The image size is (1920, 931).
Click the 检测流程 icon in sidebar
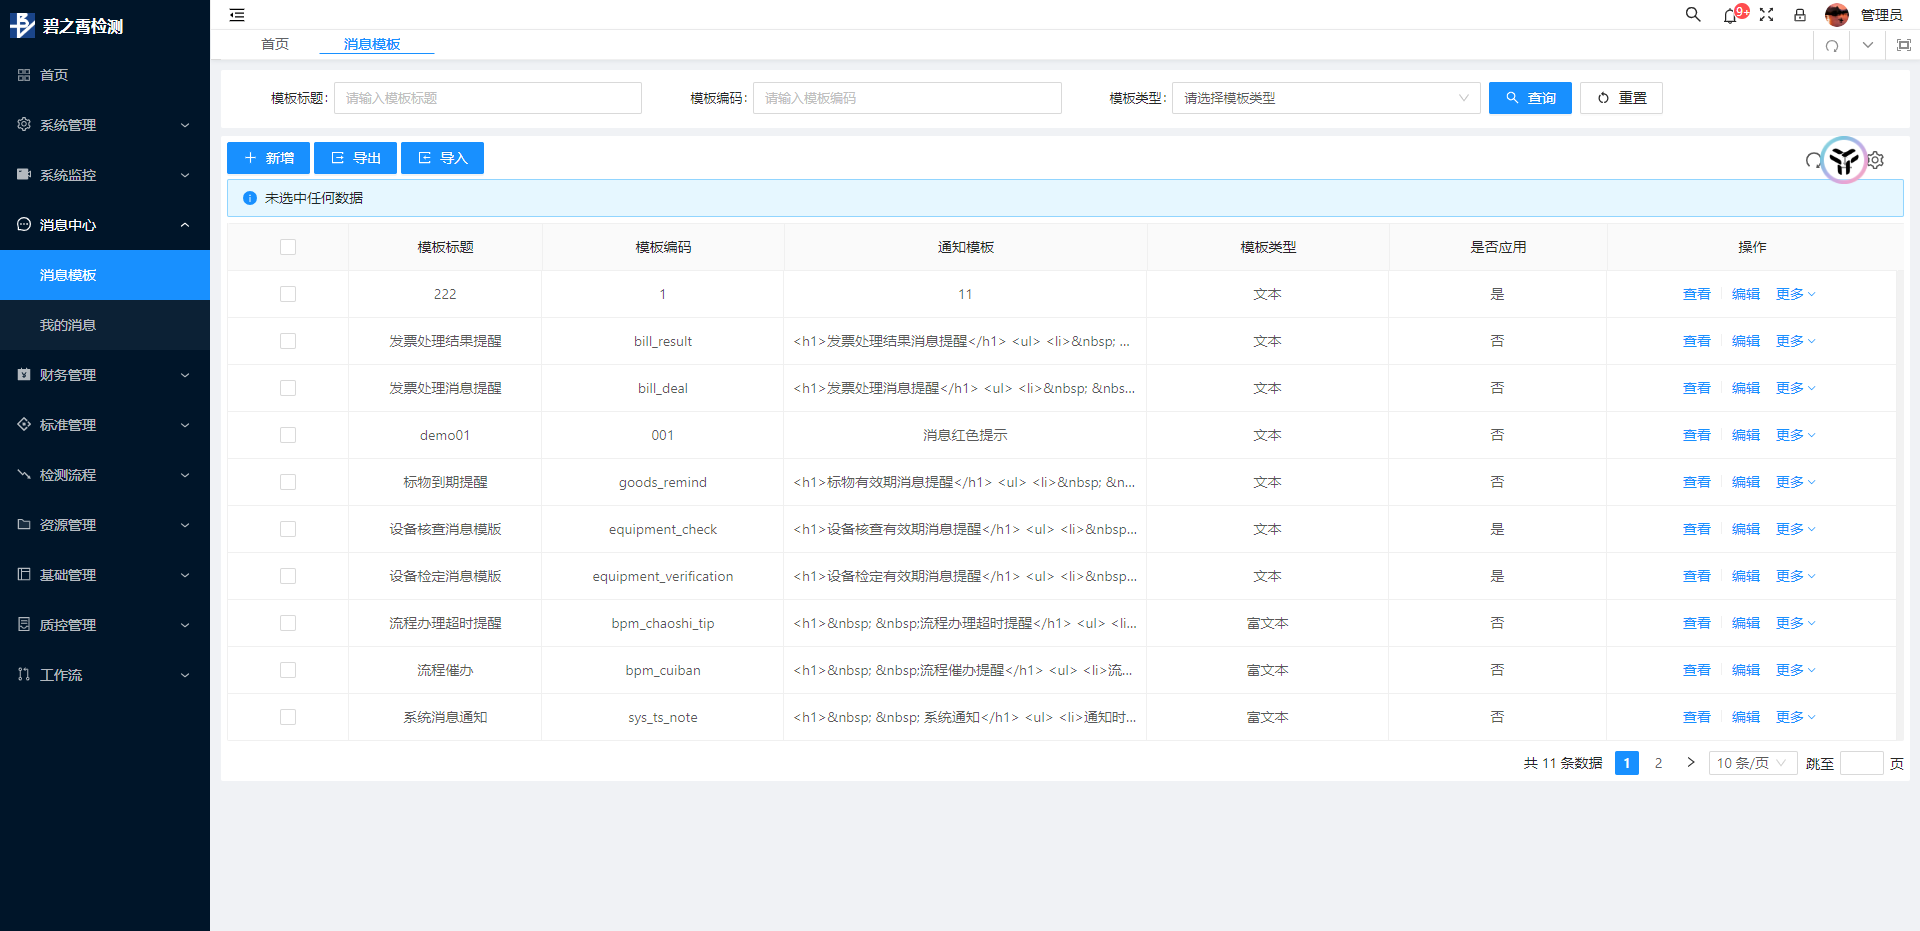(24, 475)
